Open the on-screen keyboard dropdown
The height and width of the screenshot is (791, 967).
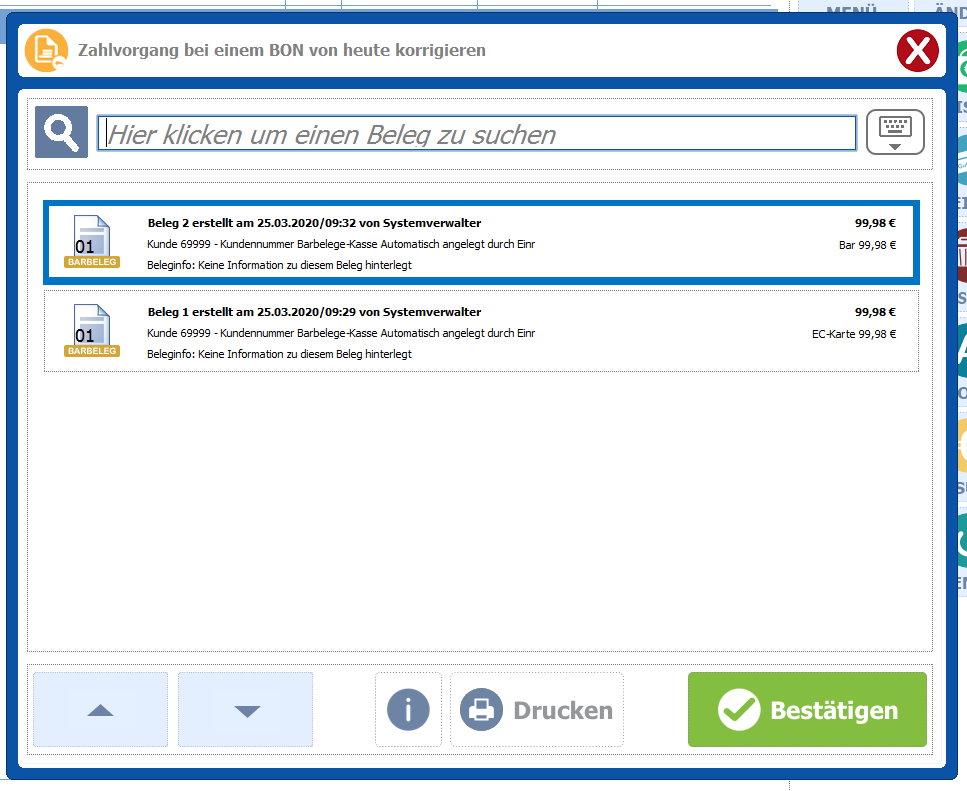(x=894, y=132)
